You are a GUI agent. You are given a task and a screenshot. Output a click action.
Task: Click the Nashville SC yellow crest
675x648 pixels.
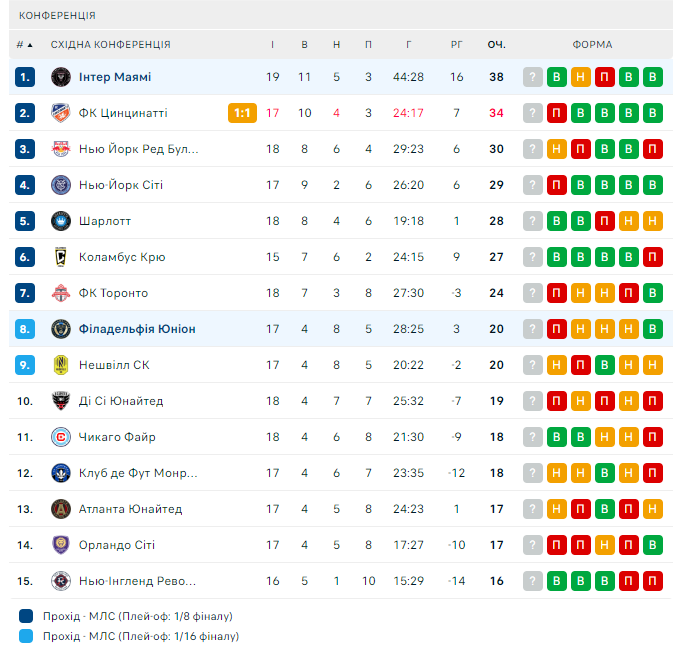60,365
